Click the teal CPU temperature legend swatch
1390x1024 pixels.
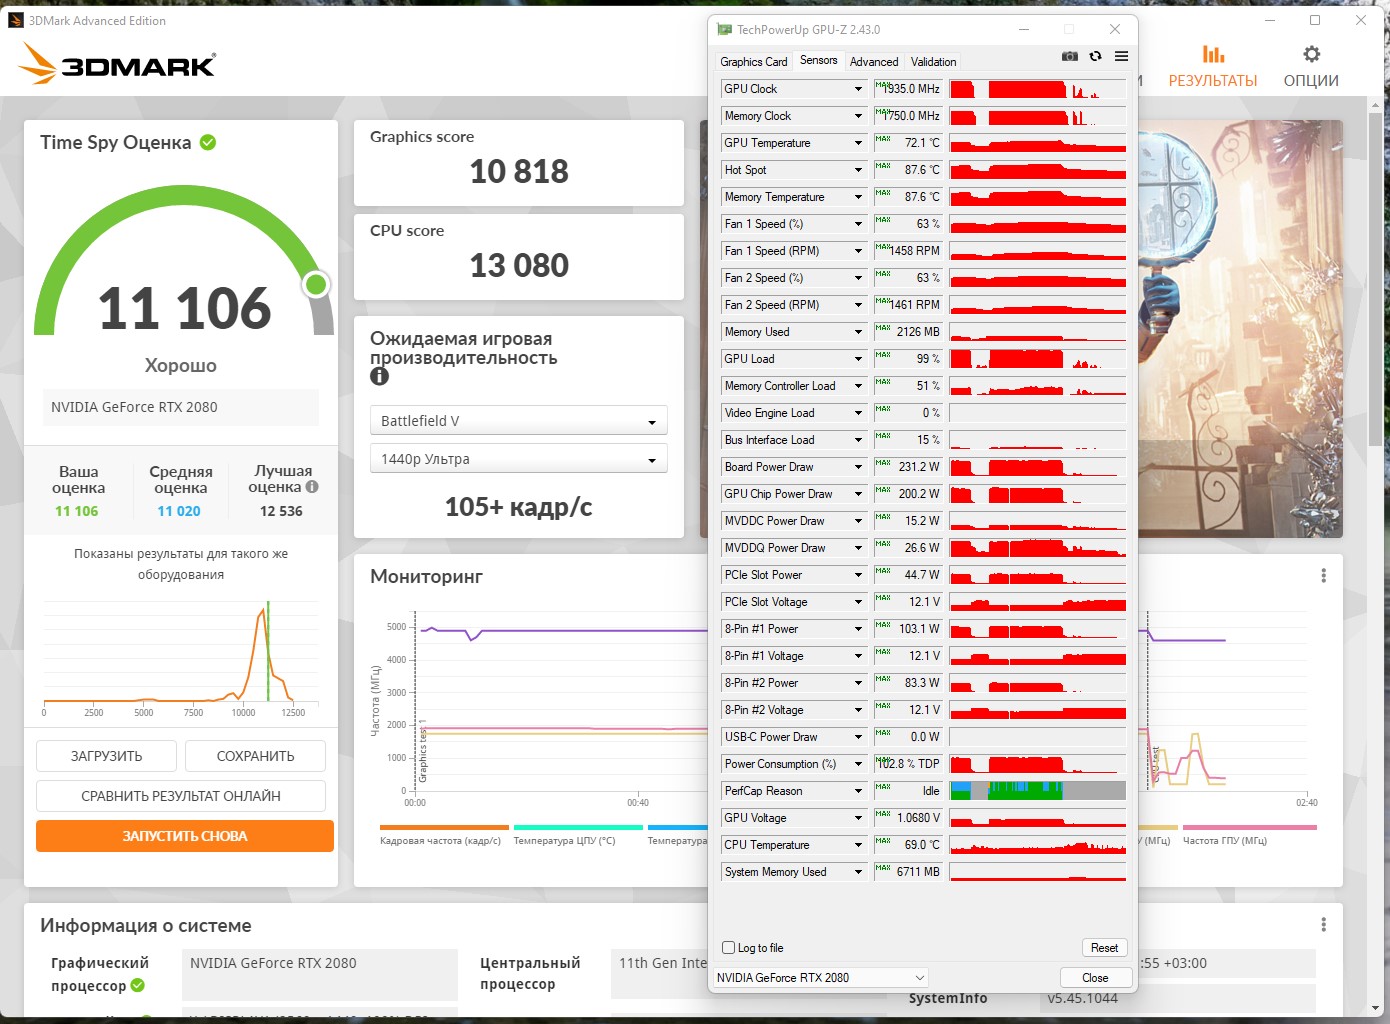pos(578,828)
